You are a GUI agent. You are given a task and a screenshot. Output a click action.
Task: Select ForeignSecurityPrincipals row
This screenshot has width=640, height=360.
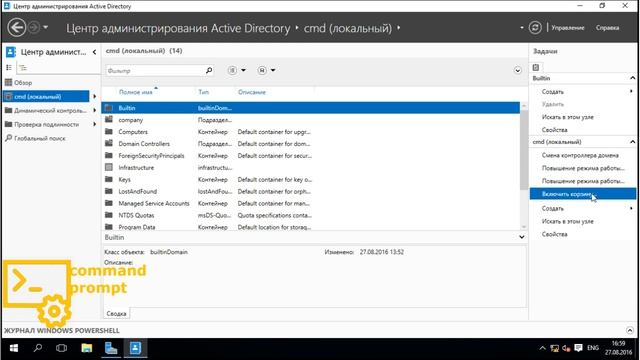pyautogui.click(x=311, y=156)
